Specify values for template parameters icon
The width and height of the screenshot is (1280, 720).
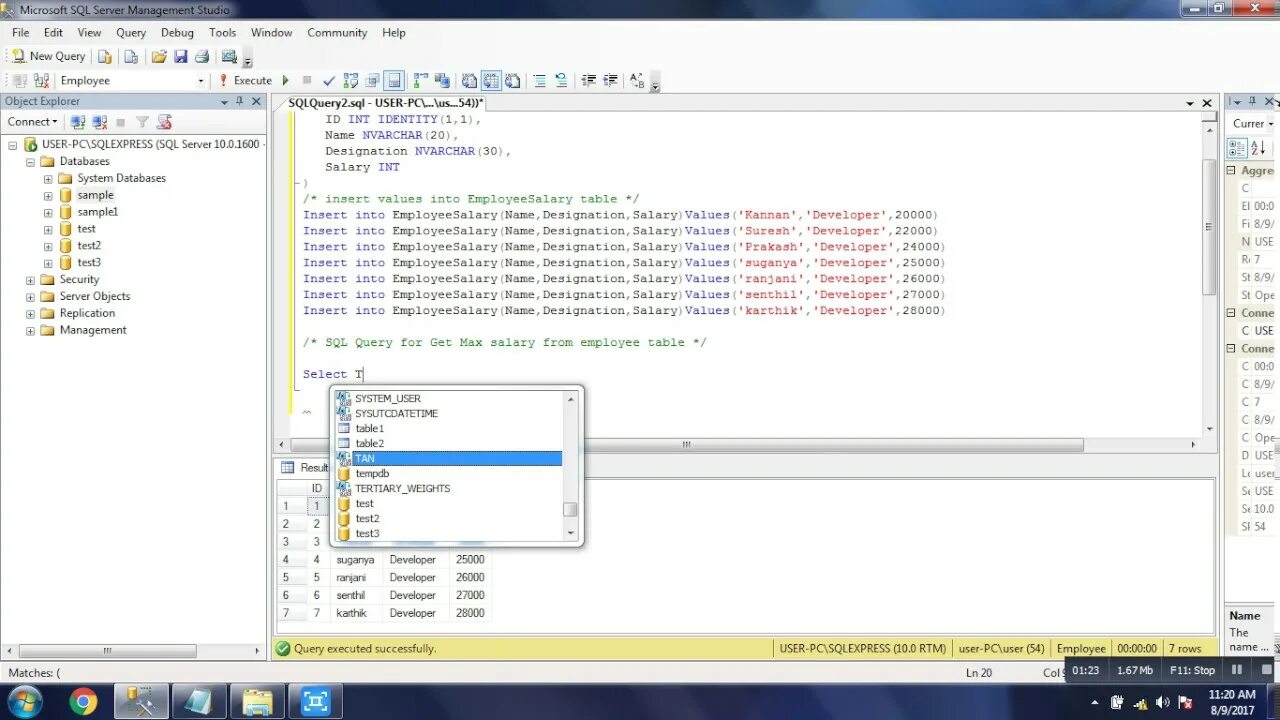pyautogui.click(x=638, y=80)
